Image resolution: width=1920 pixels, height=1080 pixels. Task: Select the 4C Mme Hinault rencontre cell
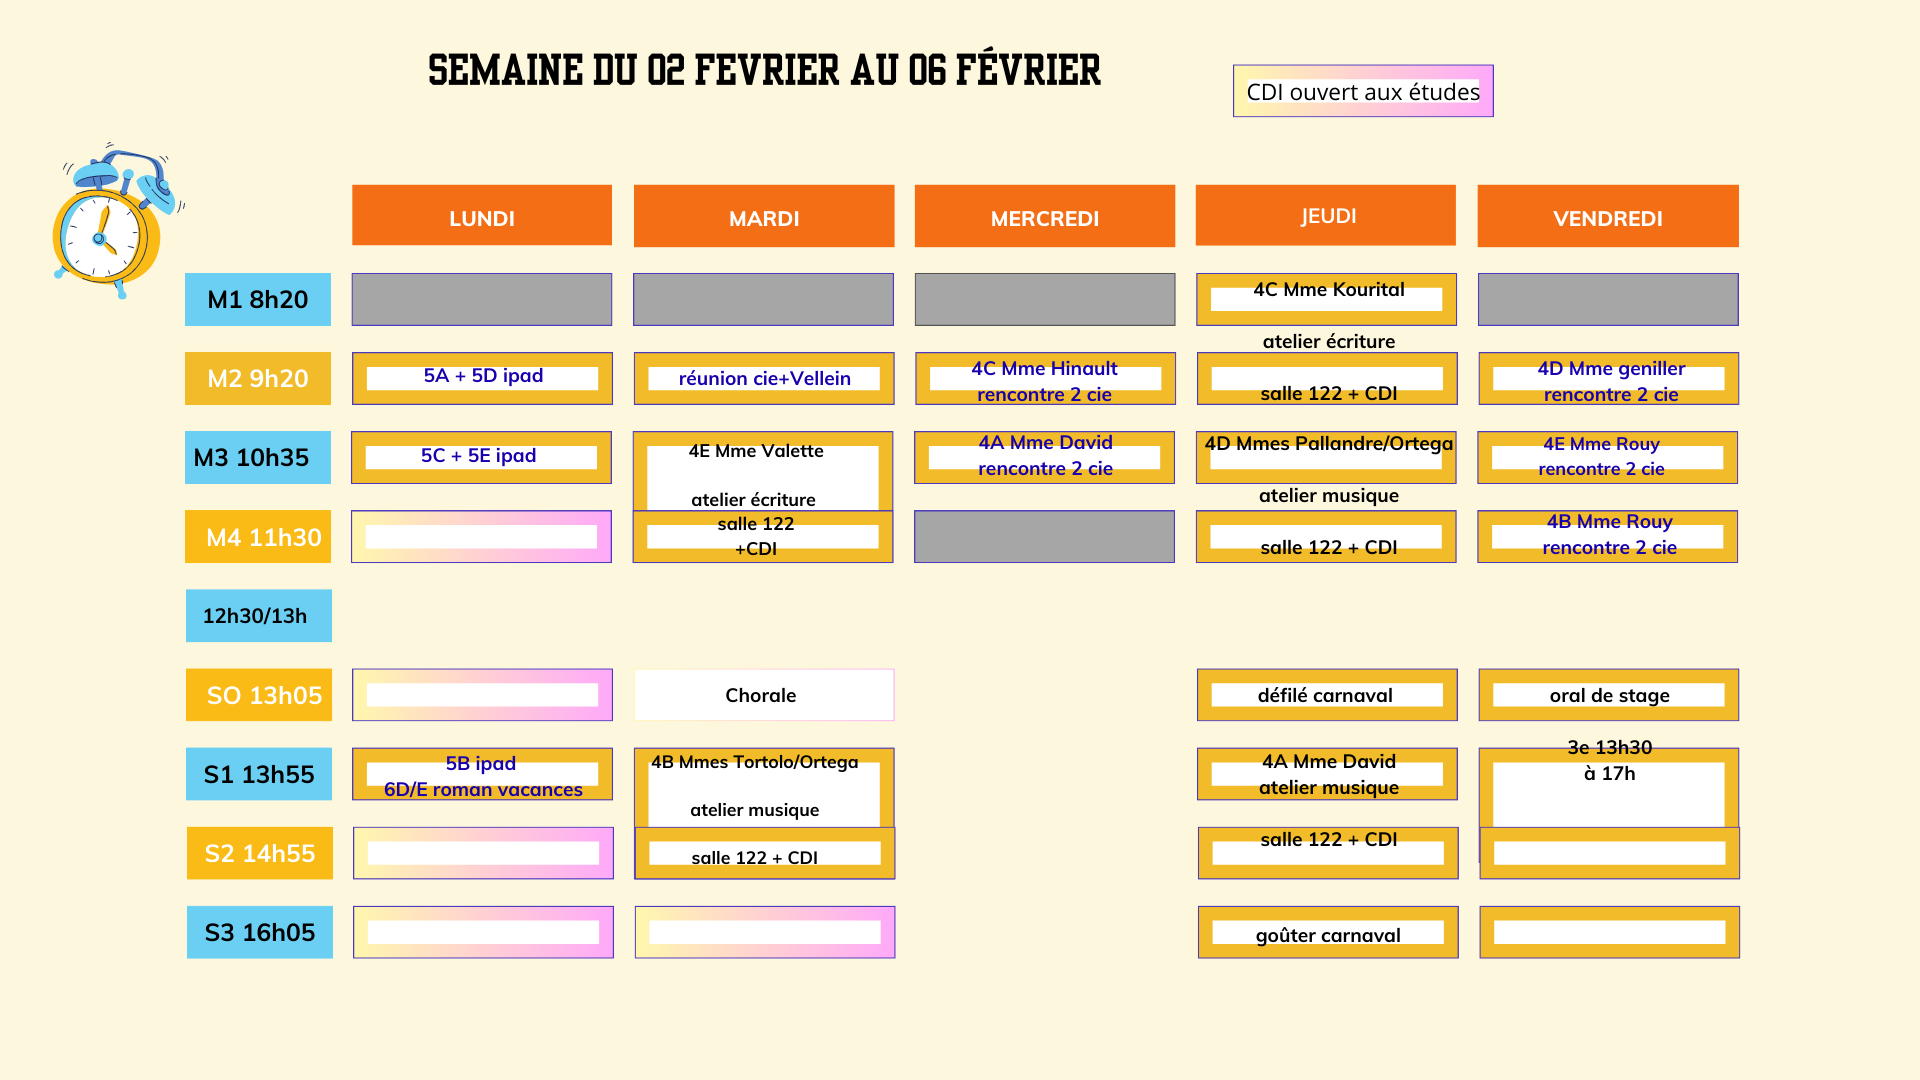1045,380
